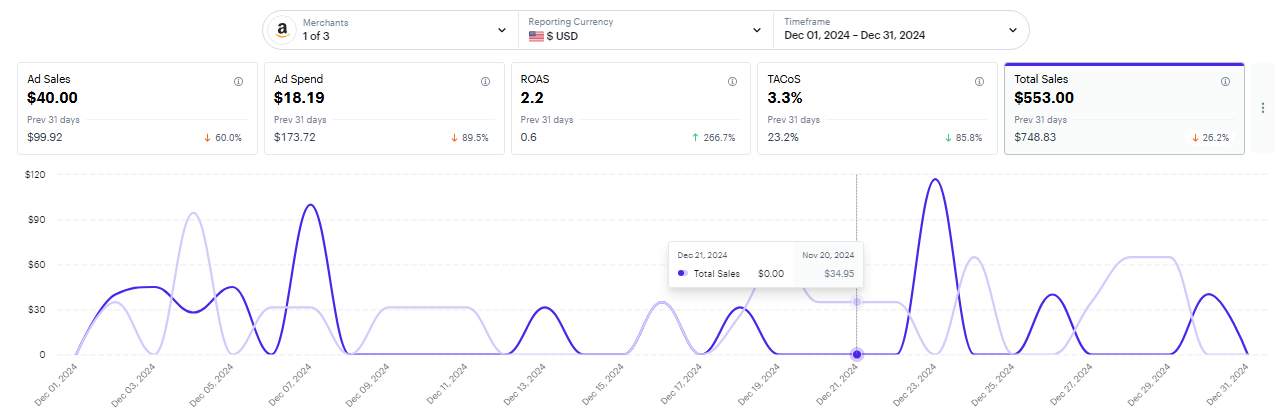Click the Dec 23, 2024 axis label

pyautogui.click(x=917, y=385)
